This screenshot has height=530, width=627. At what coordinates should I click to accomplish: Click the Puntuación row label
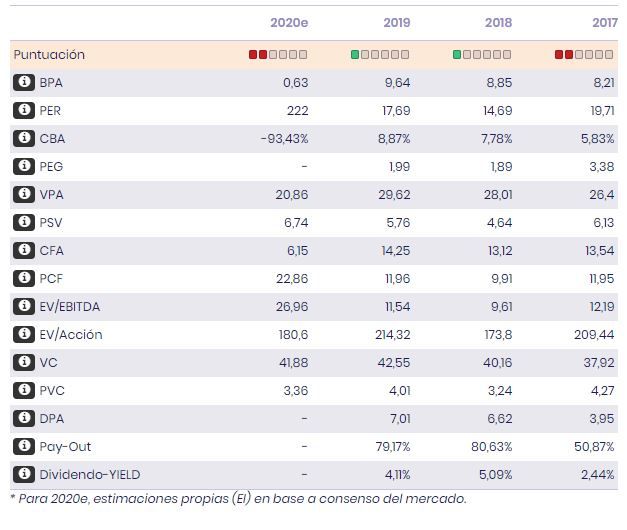[49, 55]
